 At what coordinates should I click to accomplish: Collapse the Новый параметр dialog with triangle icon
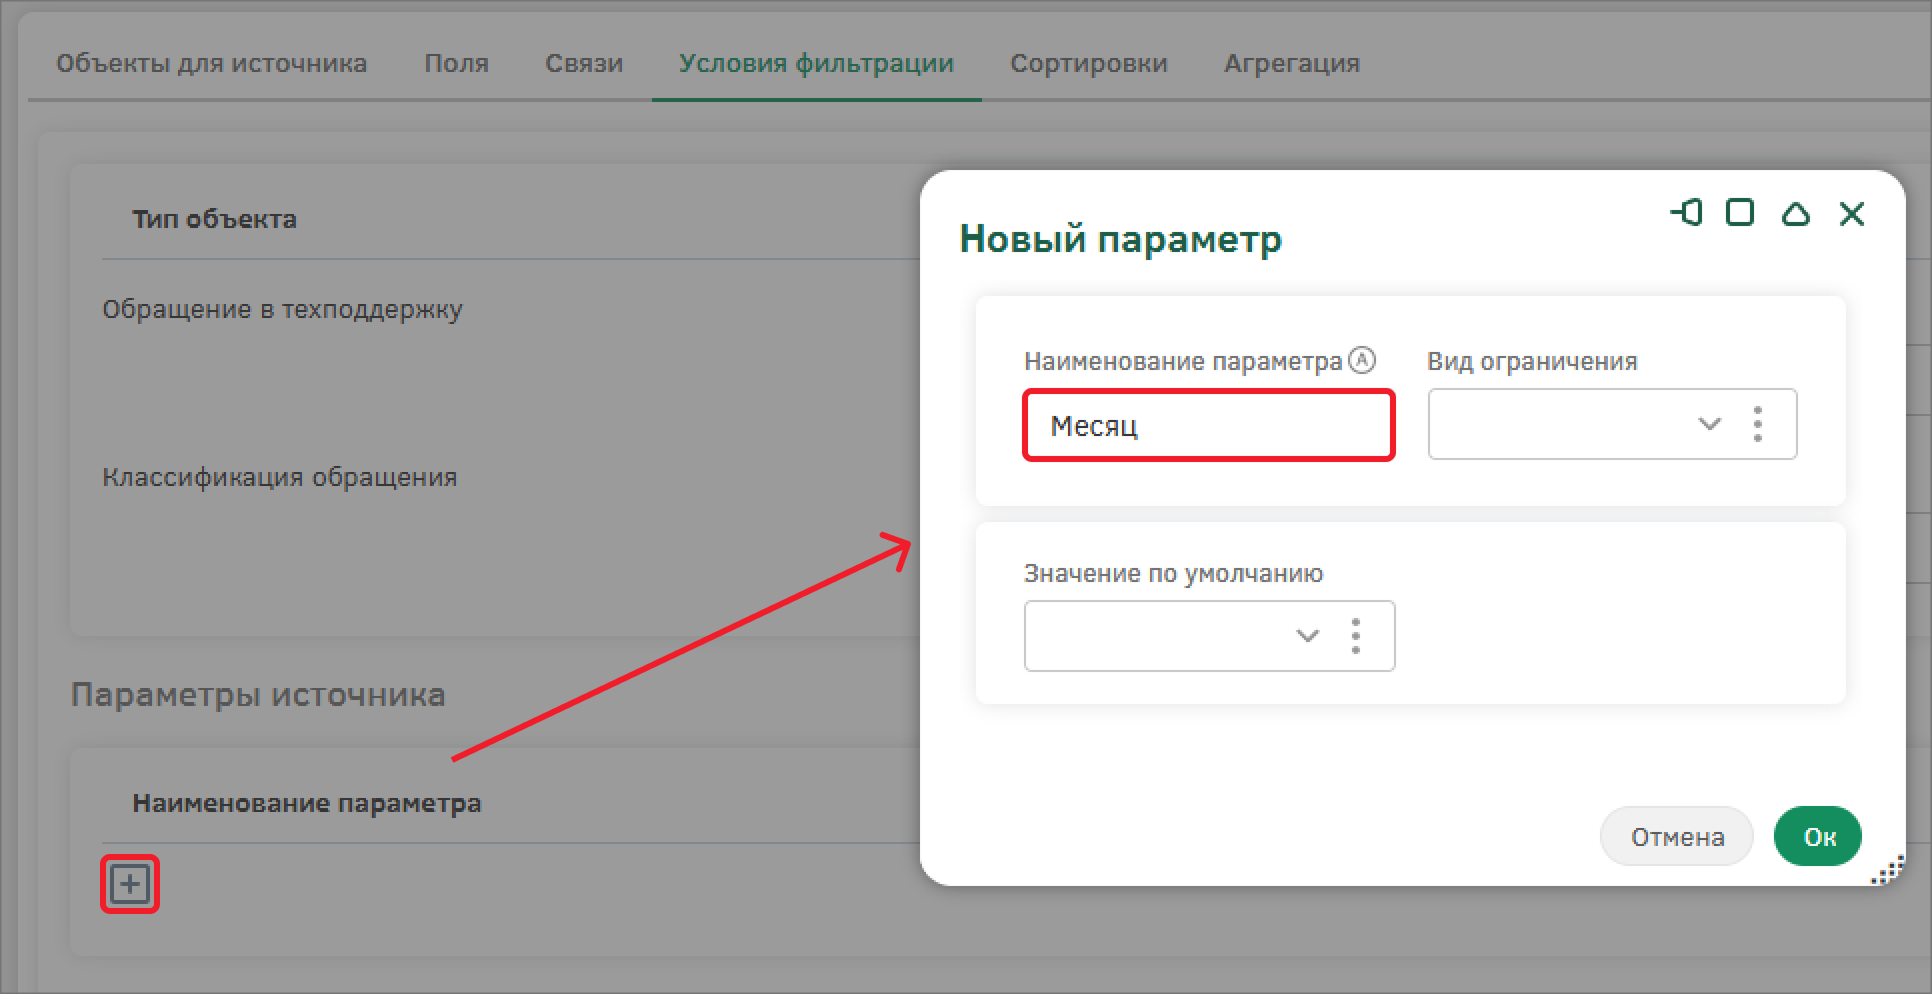coord(1796,213)
